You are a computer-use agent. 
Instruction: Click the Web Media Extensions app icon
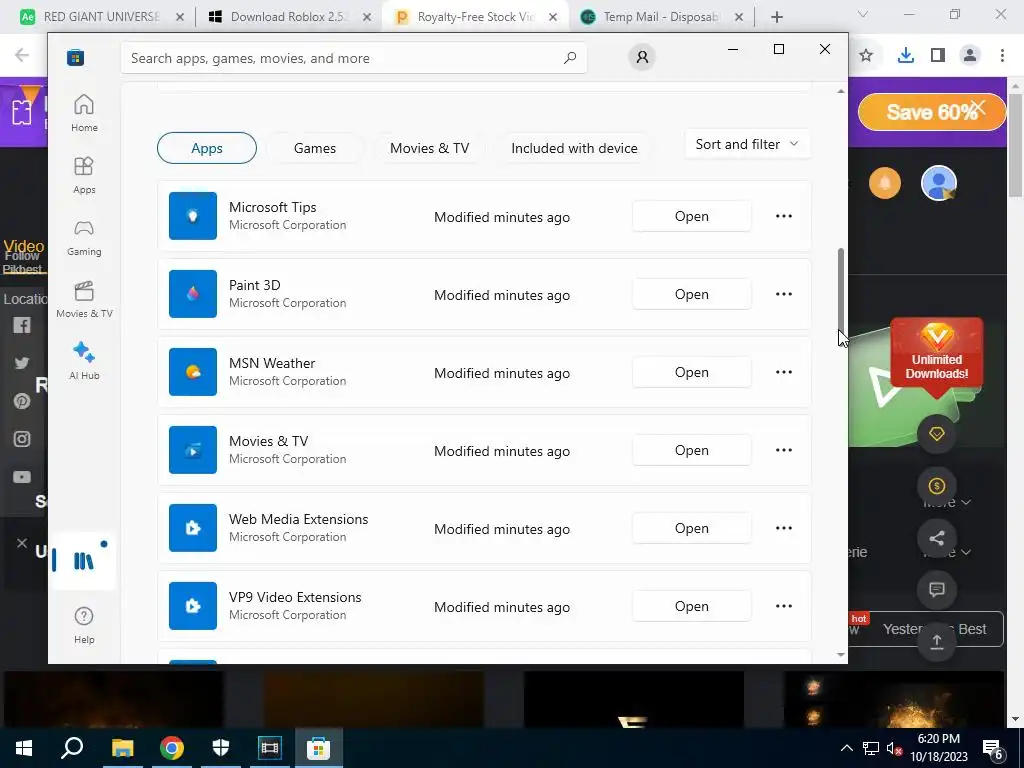[193, 528]
